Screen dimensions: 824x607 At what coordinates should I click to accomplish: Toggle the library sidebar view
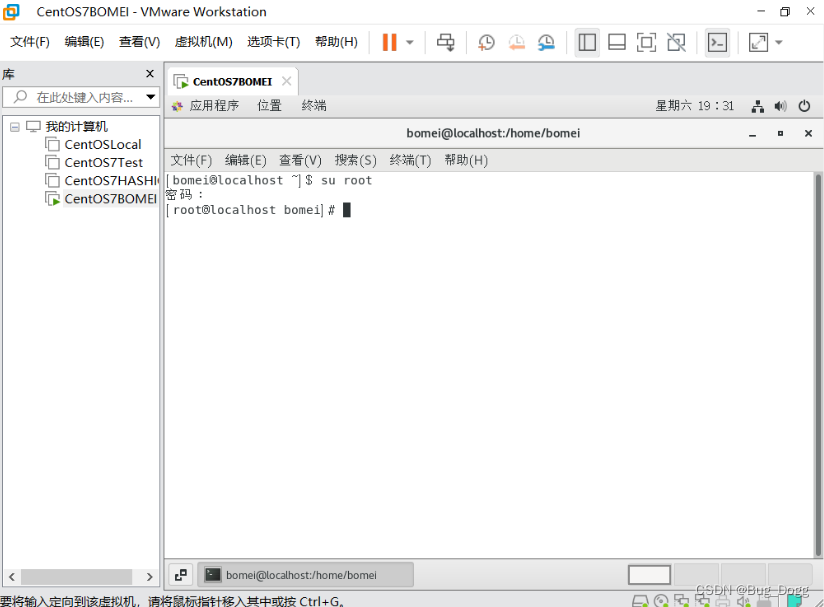tap(586, 42)
